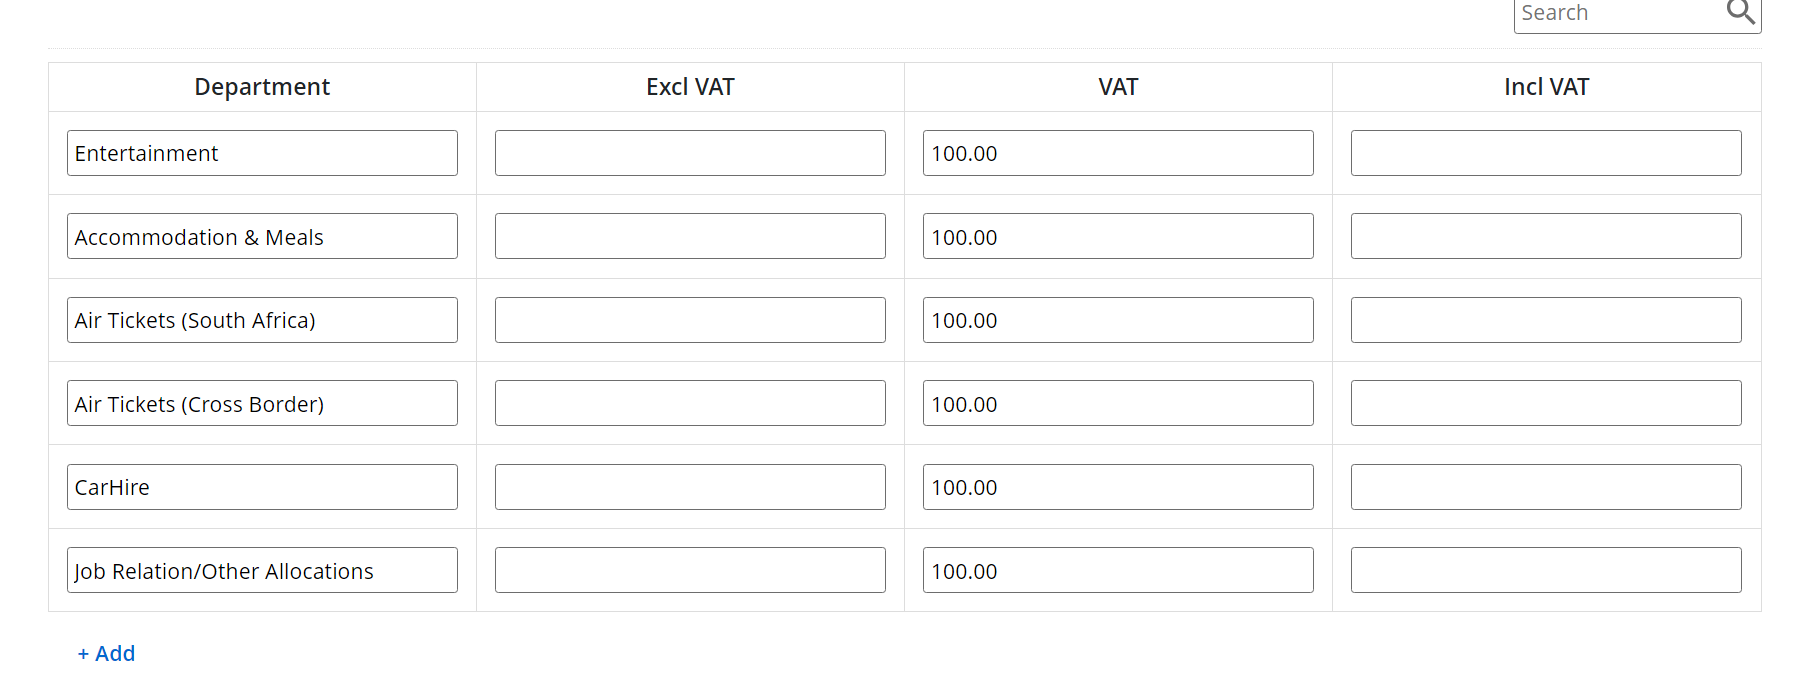Select the Entertainment department field
The height and width of the screenshot is (695, 1799).
pyautogui.click(x=262, y=153)
